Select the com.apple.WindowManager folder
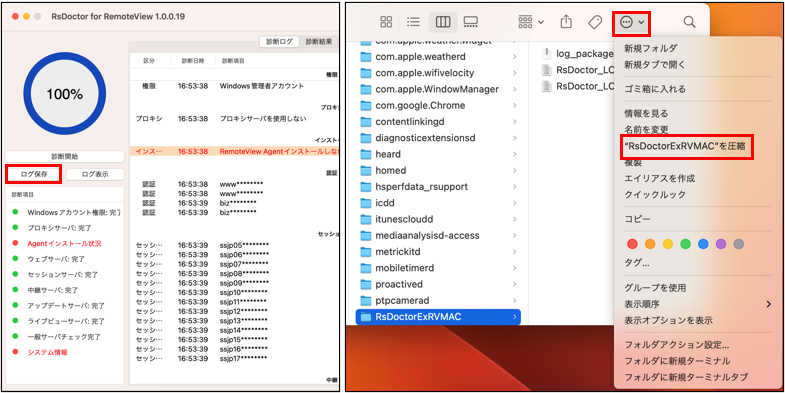Screen dimensions: 785x393 click(438, 89)
